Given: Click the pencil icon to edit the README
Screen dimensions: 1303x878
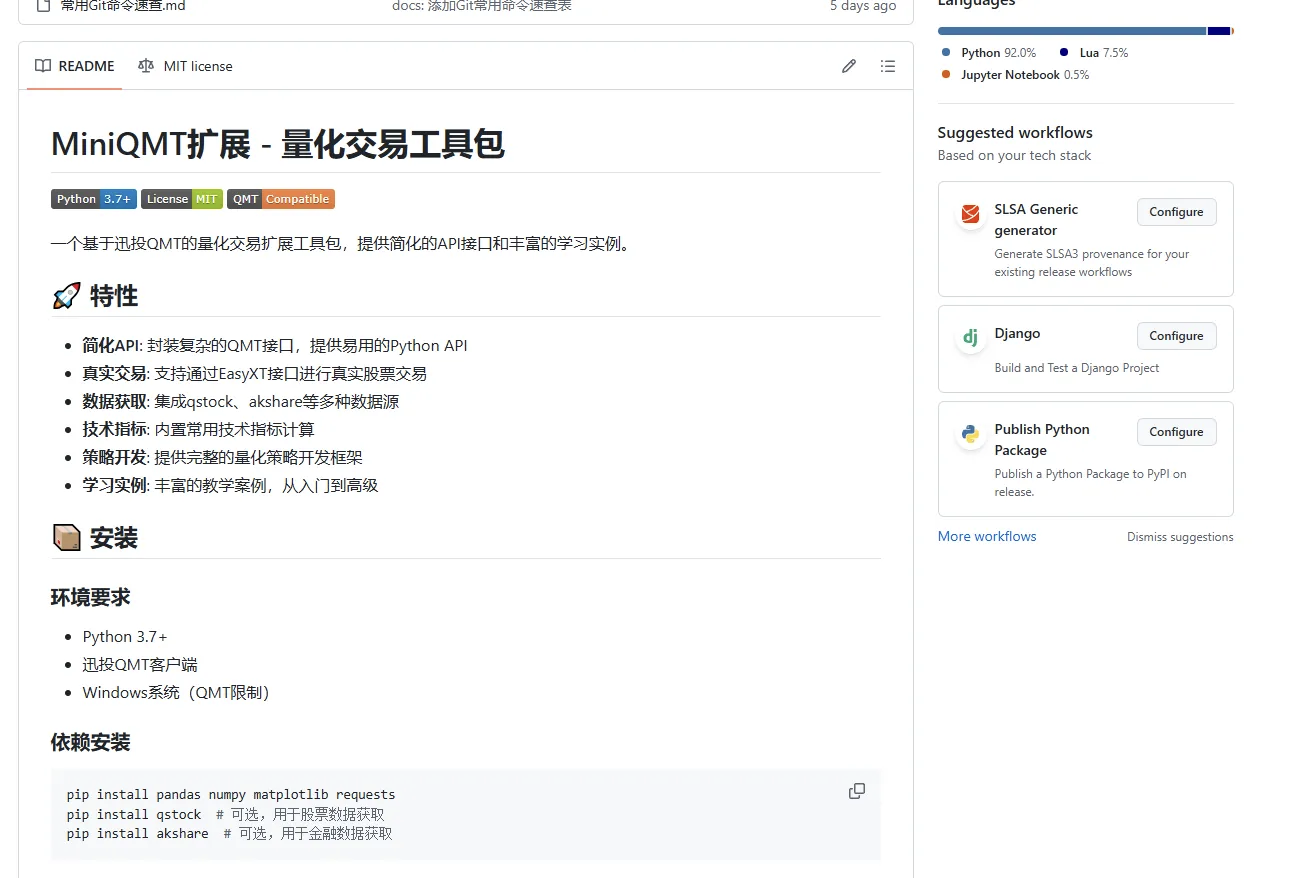Looking at the screenshot, I should (848, 65).
